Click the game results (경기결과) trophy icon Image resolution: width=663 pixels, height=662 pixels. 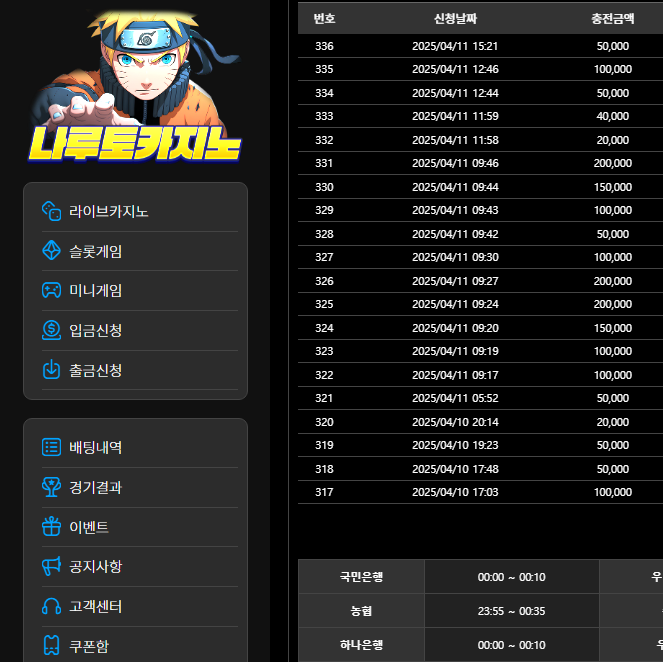51,487
